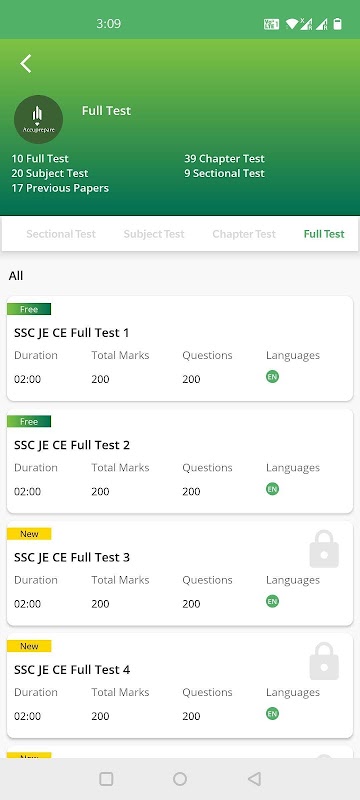Viewport: 360px width, 800px height.
Task: Tap Android recent apps square button
Action: (x=106, y=779)
